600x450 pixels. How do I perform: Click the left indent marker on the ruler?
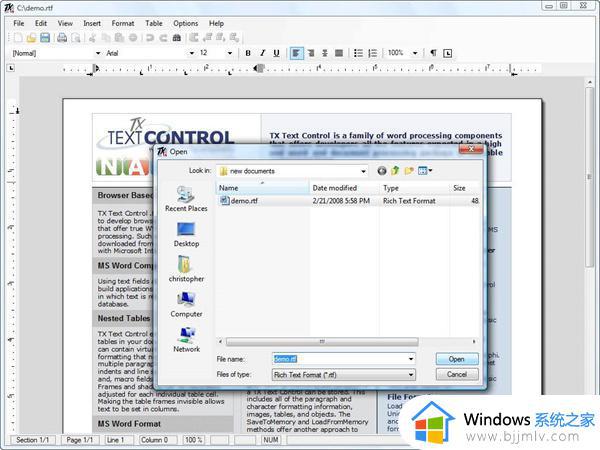[97, 69]
